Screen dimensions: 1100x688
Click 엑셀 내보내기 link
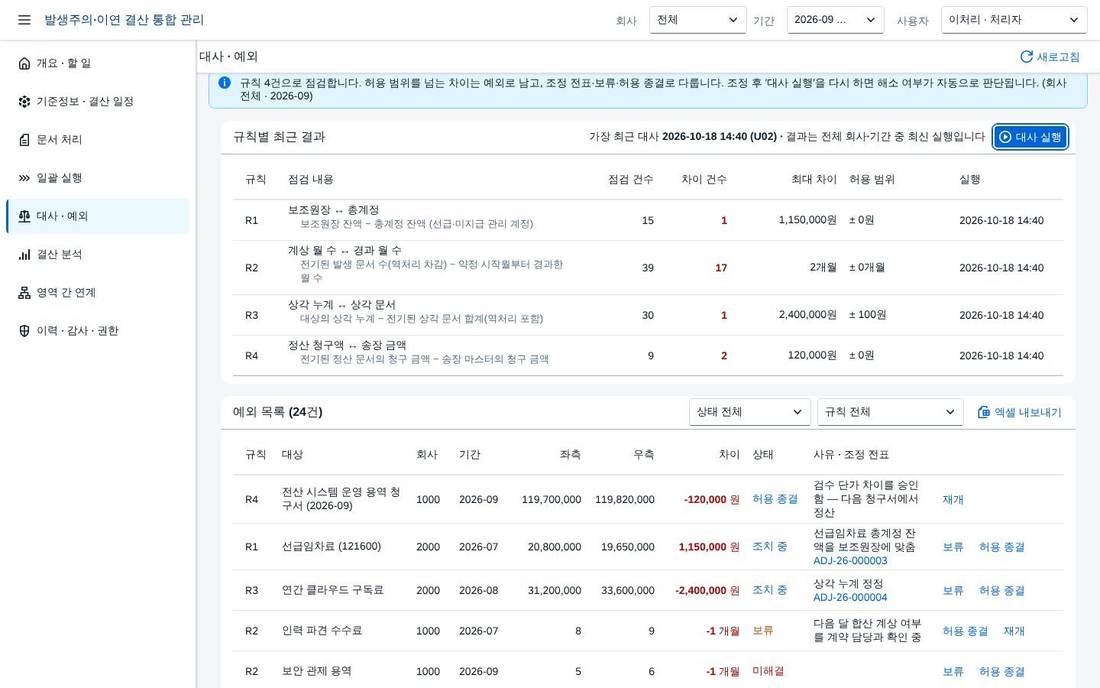click(1019, 412)
